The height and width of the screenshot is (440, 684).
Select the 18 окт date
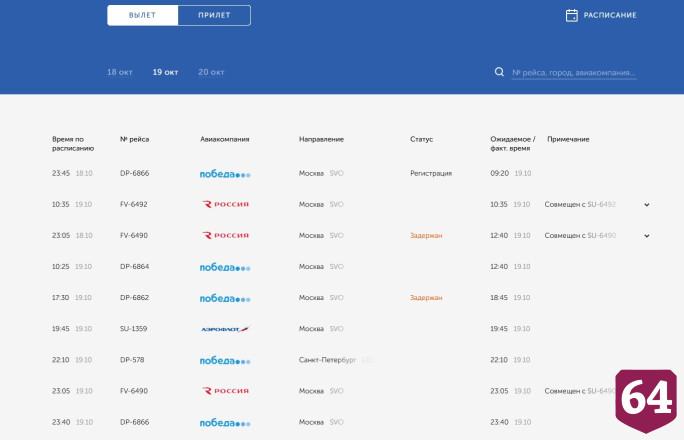(120, 72)
